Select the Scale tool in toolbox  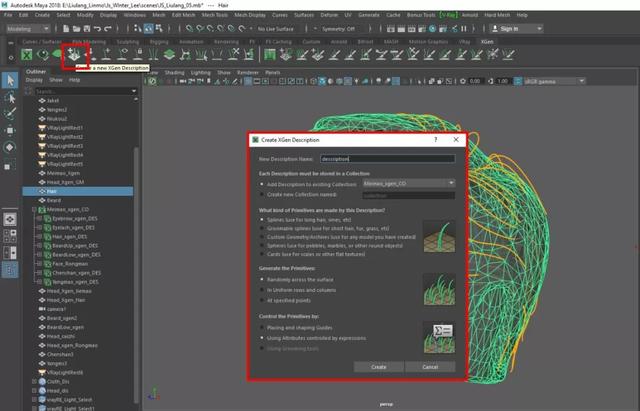(8, 166)
